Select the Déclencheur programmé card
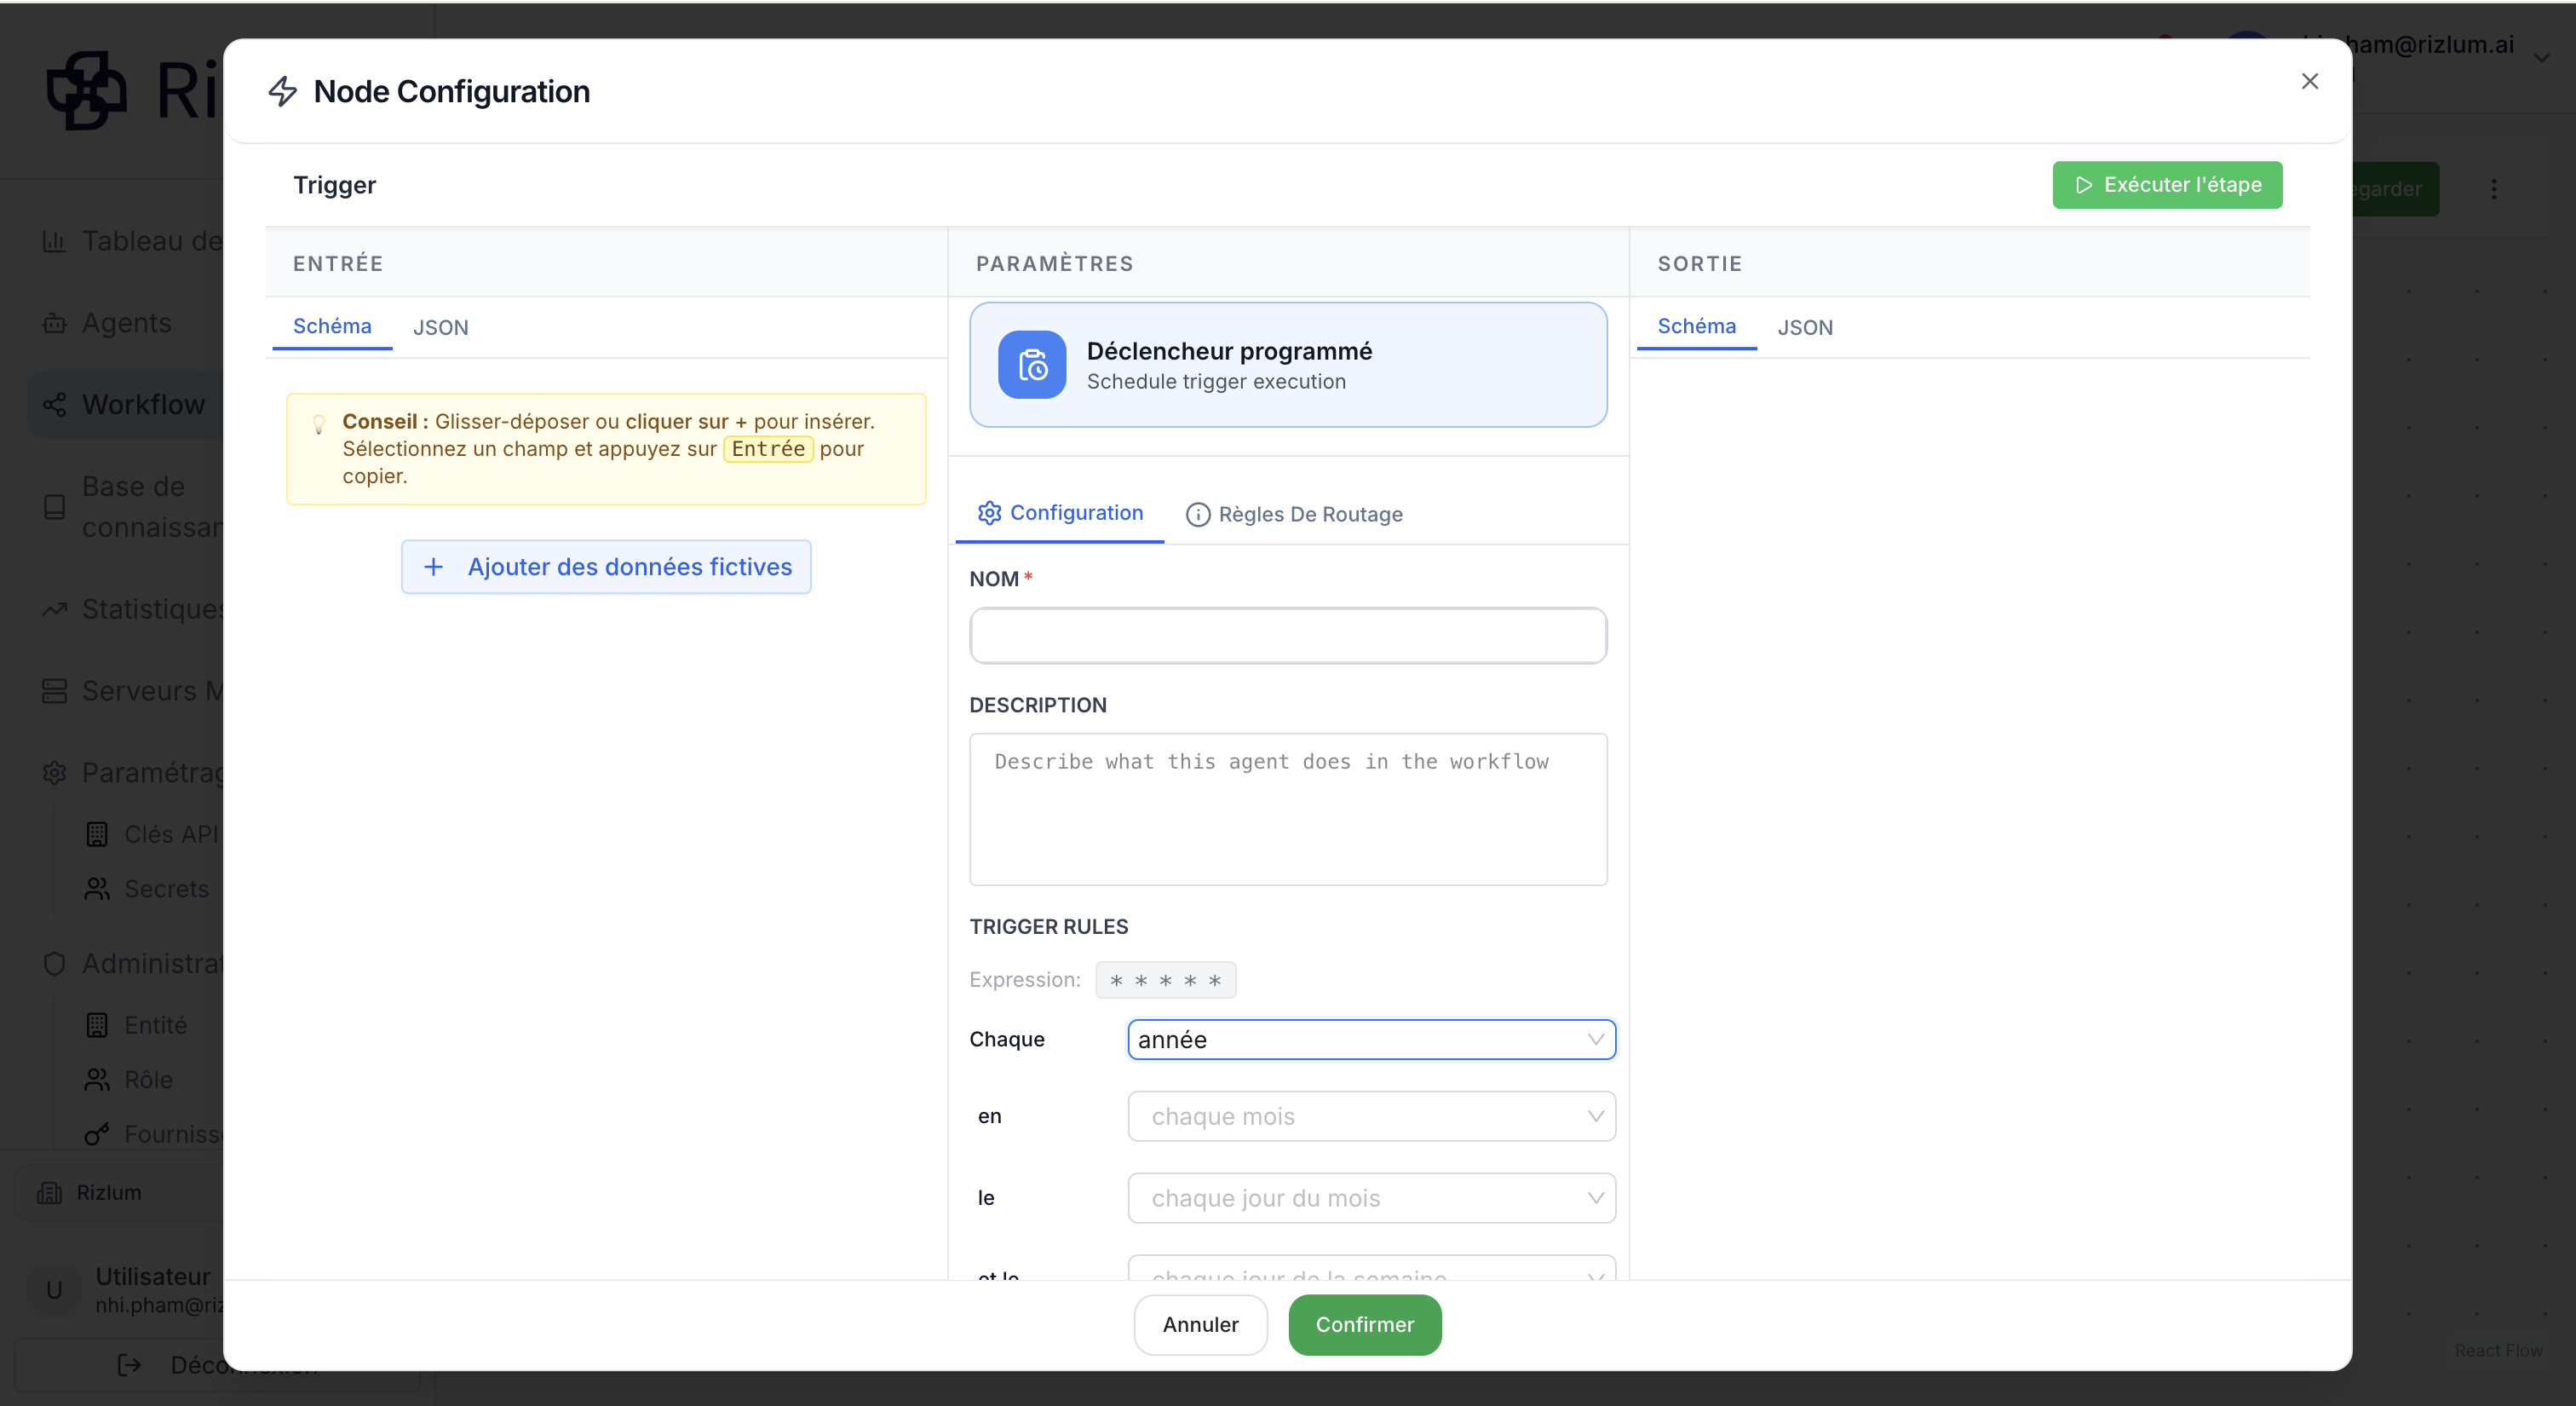2576x1406 pixels. coord(1288,365)
